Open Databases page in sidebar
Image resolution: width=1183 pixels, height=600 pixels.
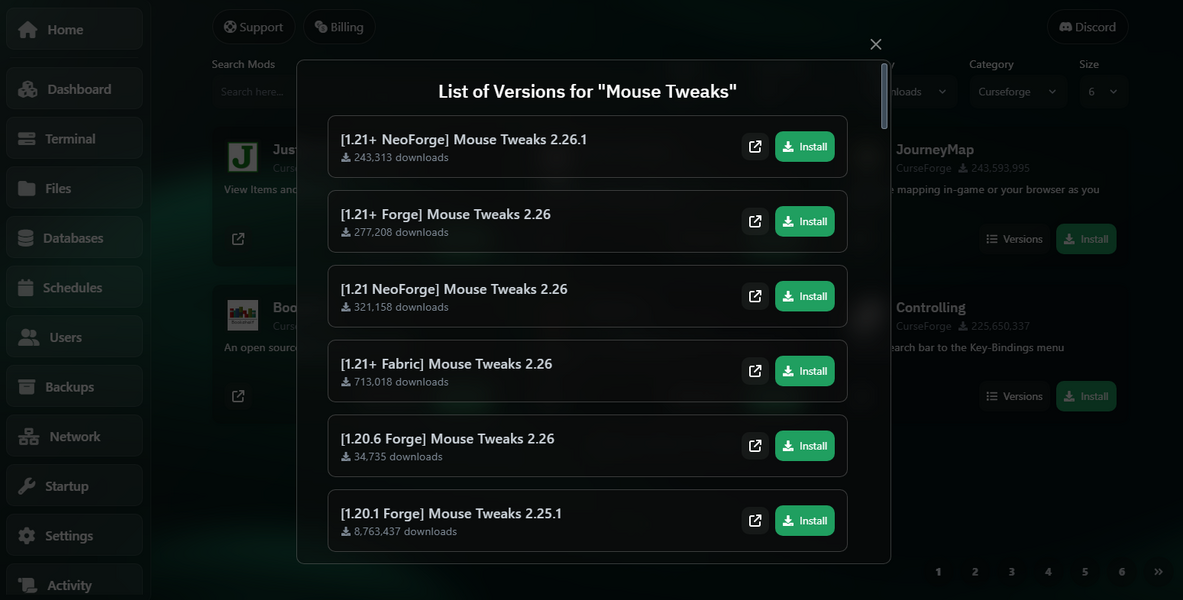74,238
